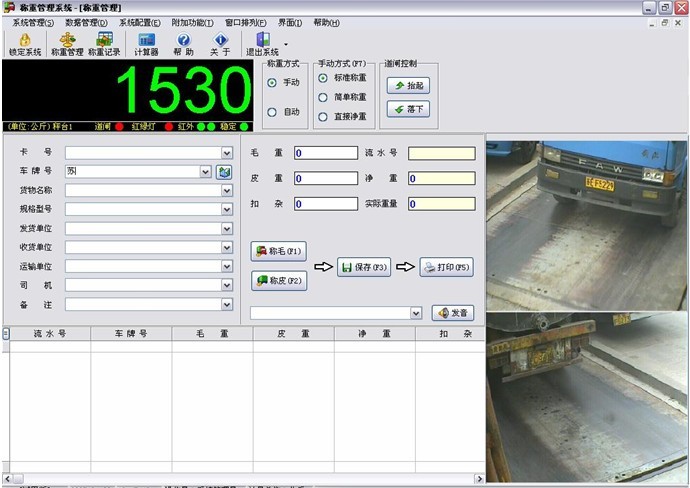Click into the 毛重 input field
The width and height of the screenshot is (690, 488).
[326, 154]
